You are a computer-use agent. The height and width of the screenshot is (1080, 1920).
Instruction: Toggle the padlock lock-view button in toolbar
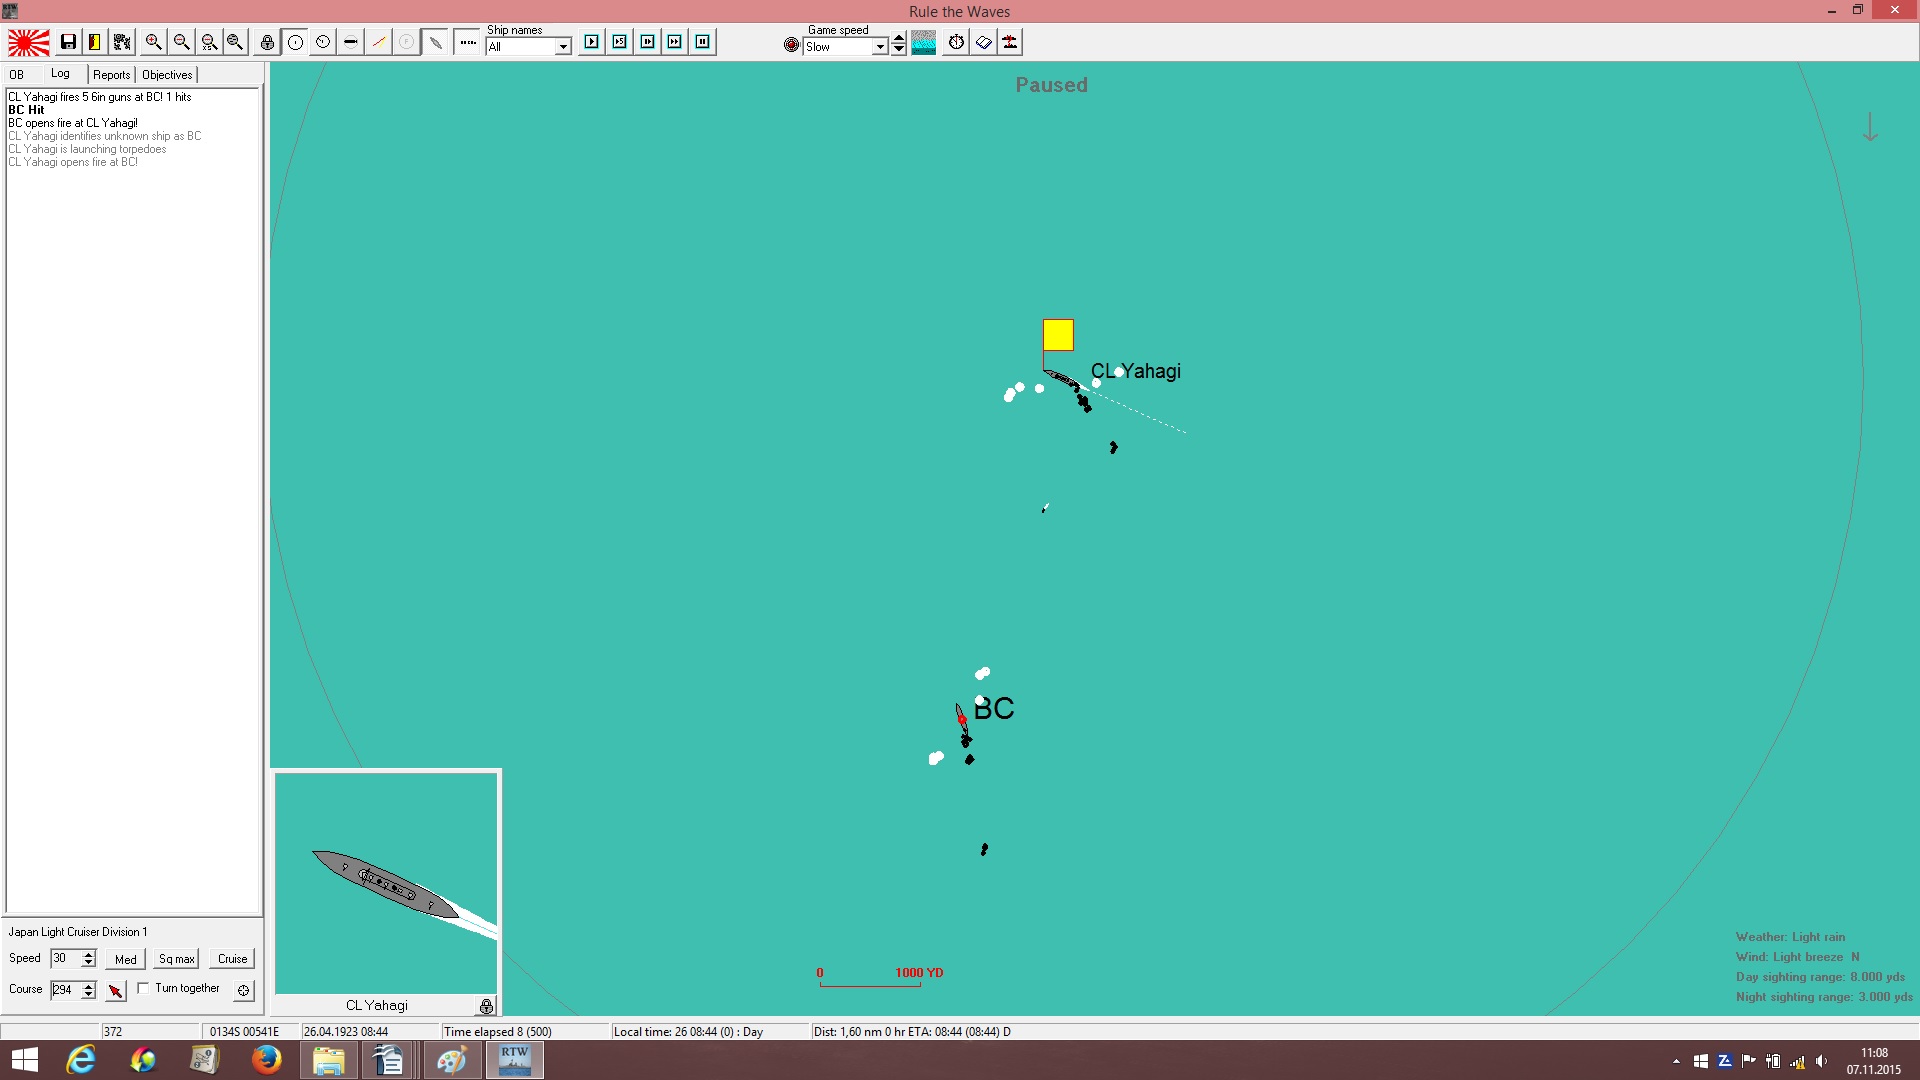[x=267, y=42]
